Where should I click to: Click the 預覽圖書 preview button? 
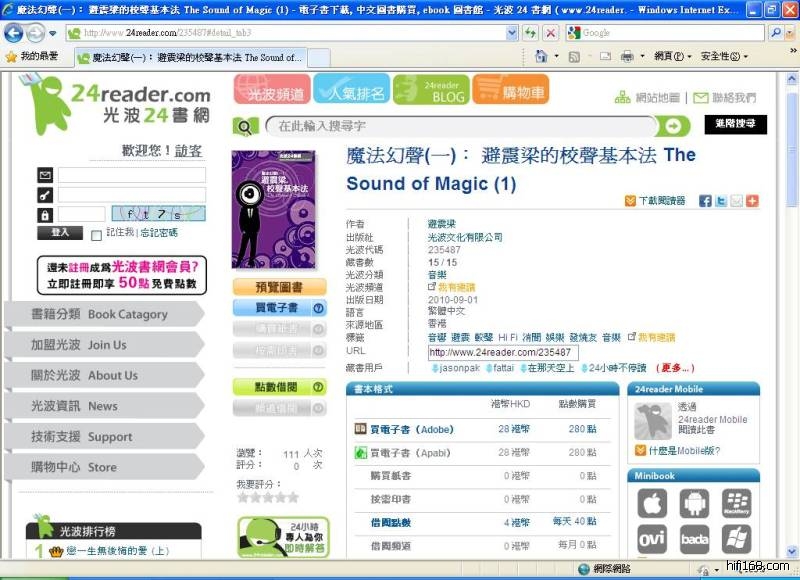tap(279, 287)
